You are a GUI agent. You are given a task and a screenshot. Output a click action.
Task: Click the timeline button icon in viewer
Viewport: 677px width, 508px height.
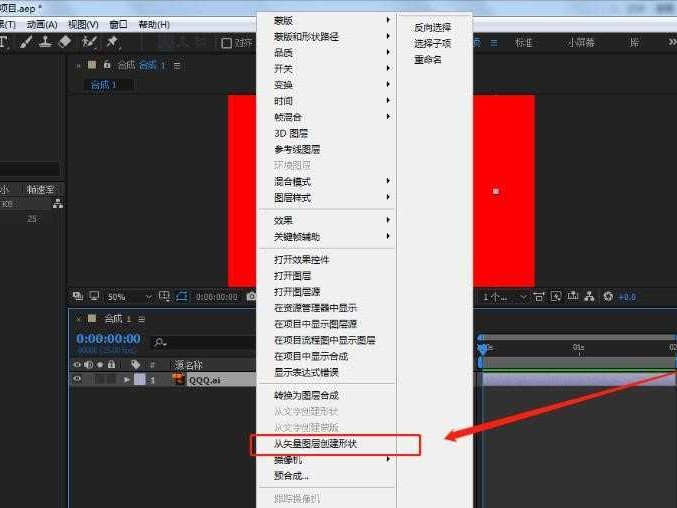pyautogui.click(x=573, y=296)
